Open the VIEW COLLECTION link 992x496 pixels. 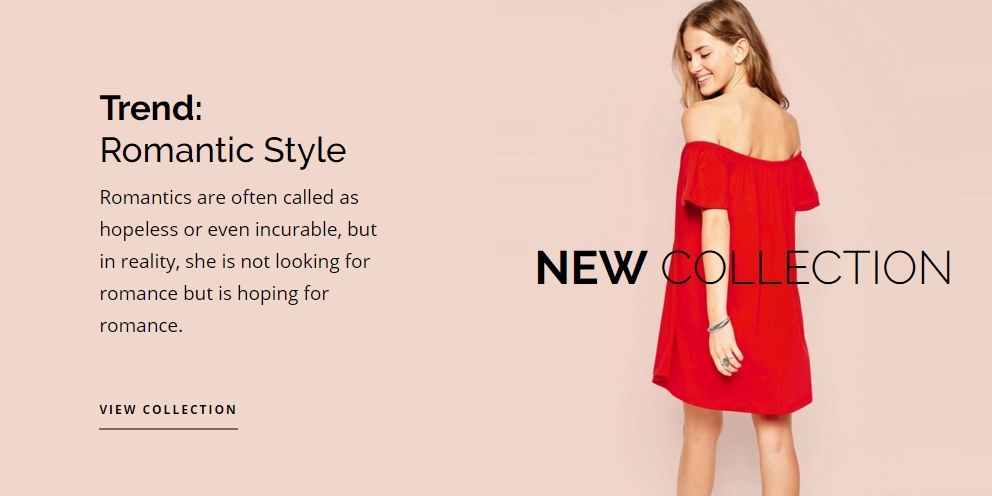[168, 409]
